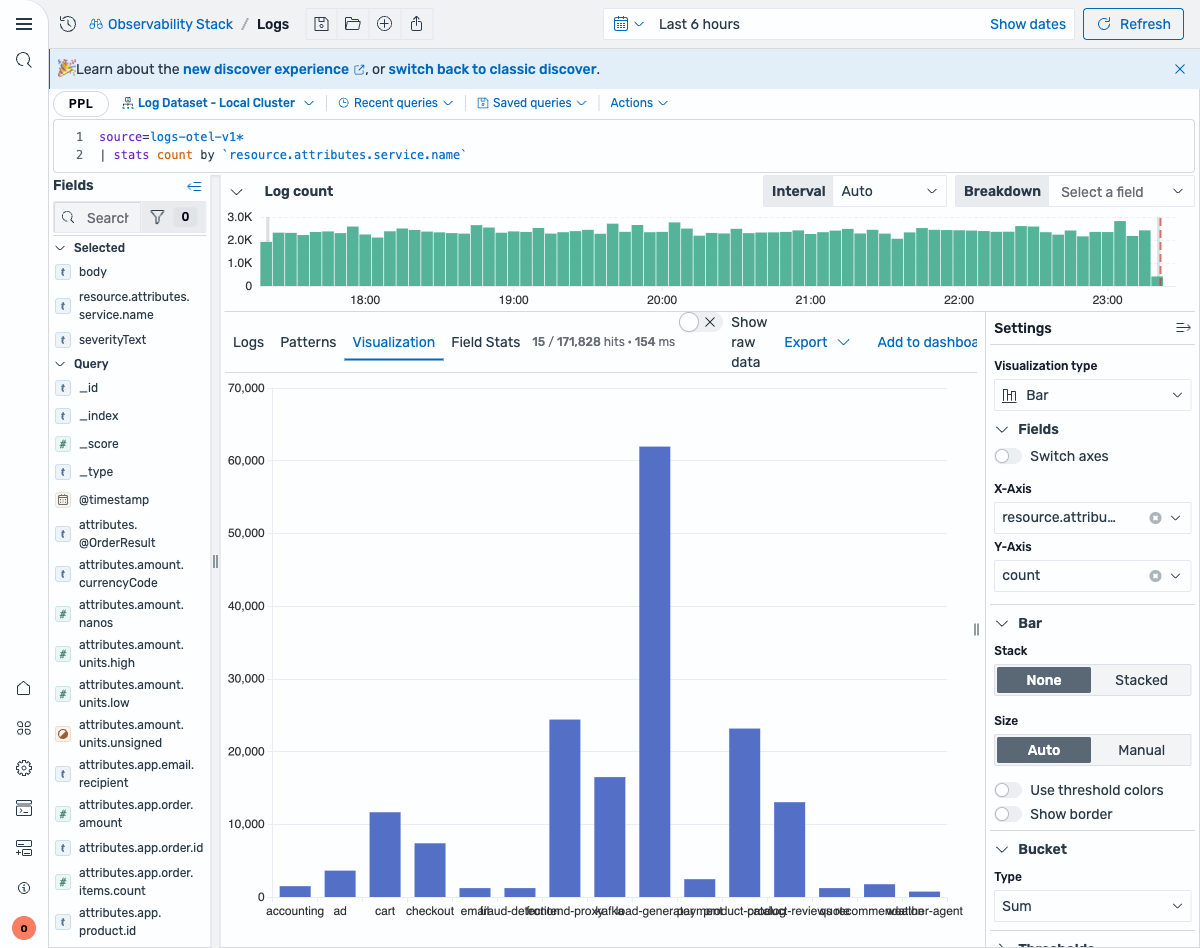1200x948 pixels.
Task: Create a new search with the plus icon
Action: click(x=384, y=23)
